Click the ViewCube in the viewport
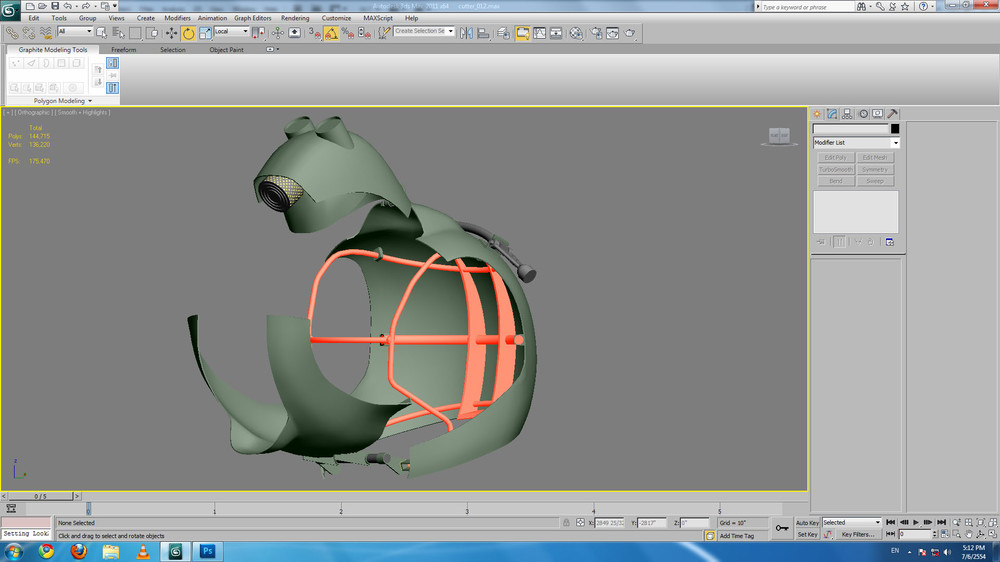1000x562 pixels. [x=778, y=135]
